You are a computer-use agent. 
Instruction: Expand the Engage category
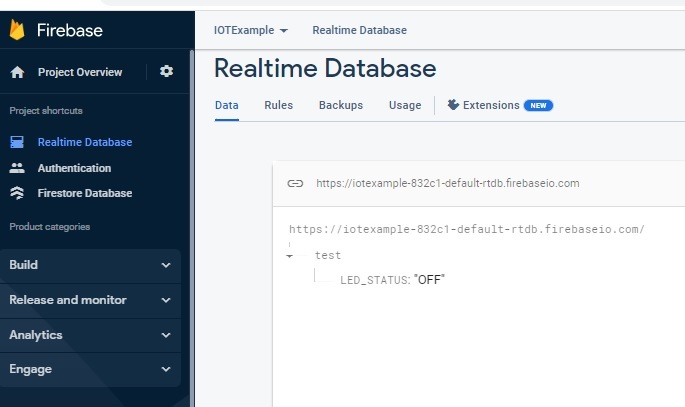click(x=166, y=369)
